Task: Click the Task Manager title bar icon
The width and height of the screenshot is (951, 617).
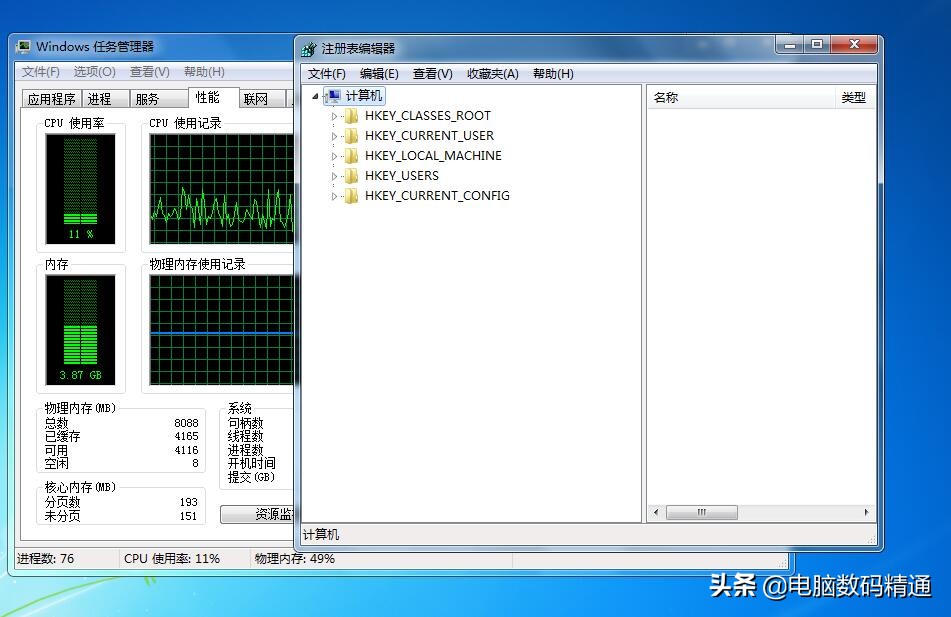Action: (24, 47)
